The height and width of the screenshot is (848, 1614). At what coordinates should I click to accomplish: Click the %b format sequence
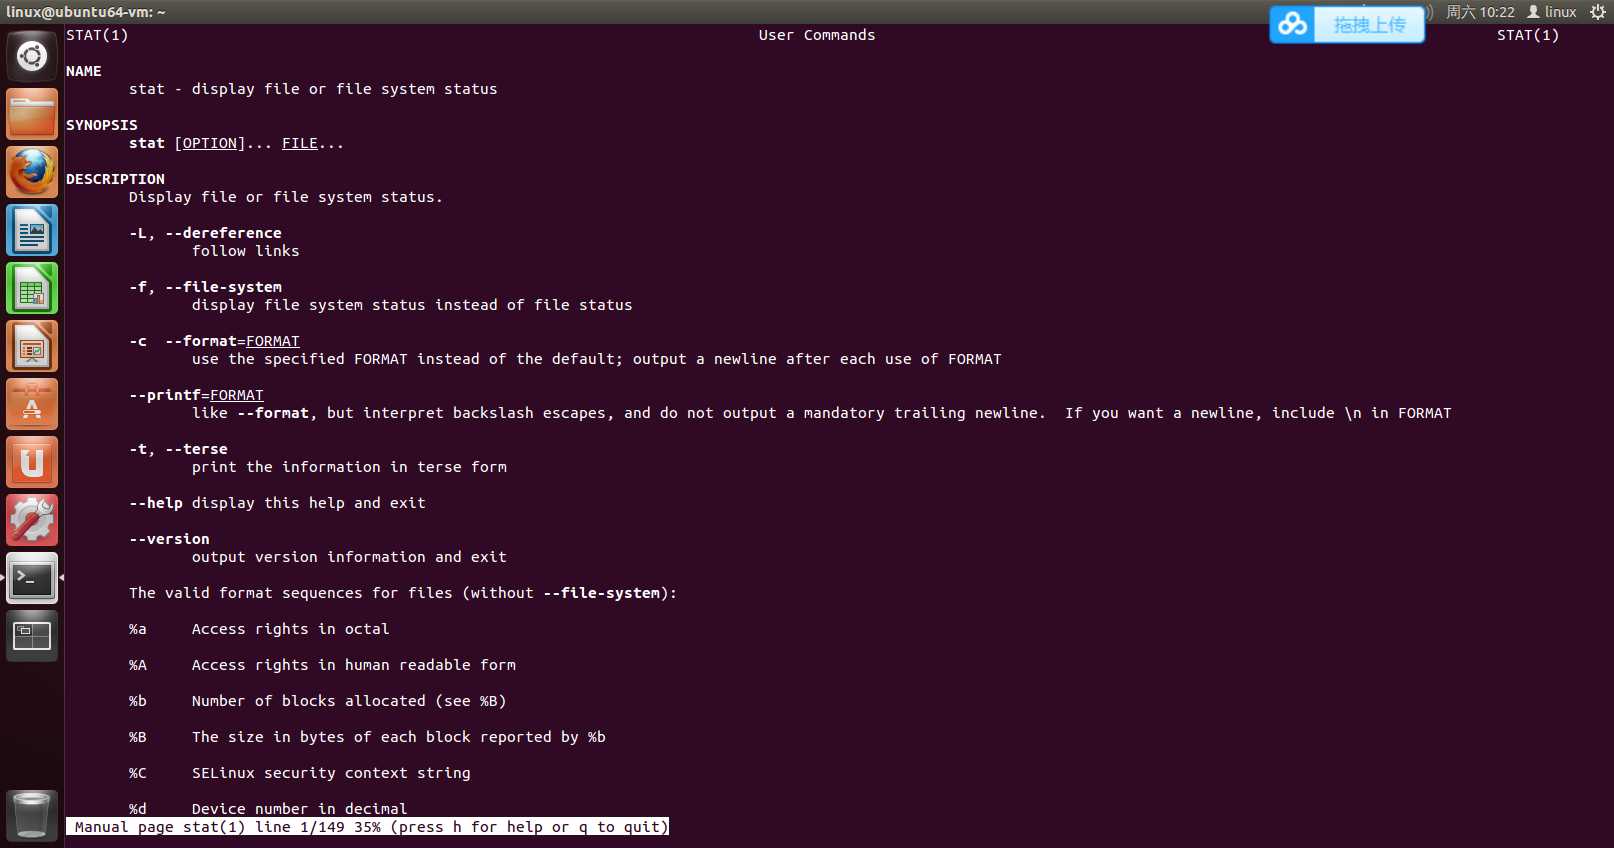coord(138,701)
